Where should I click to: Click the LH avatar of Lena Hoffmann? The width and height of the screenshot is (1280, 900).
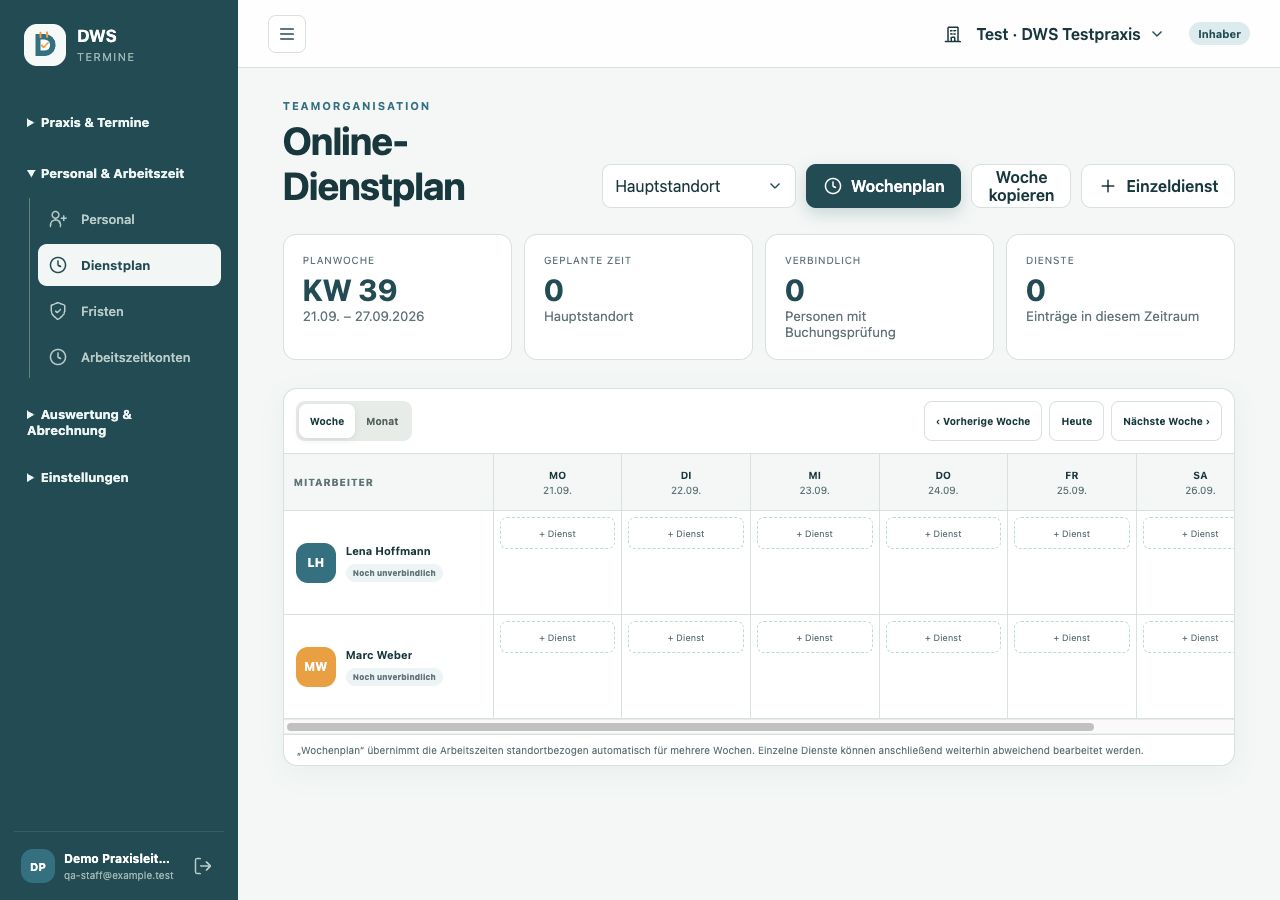tap(316, 563)
